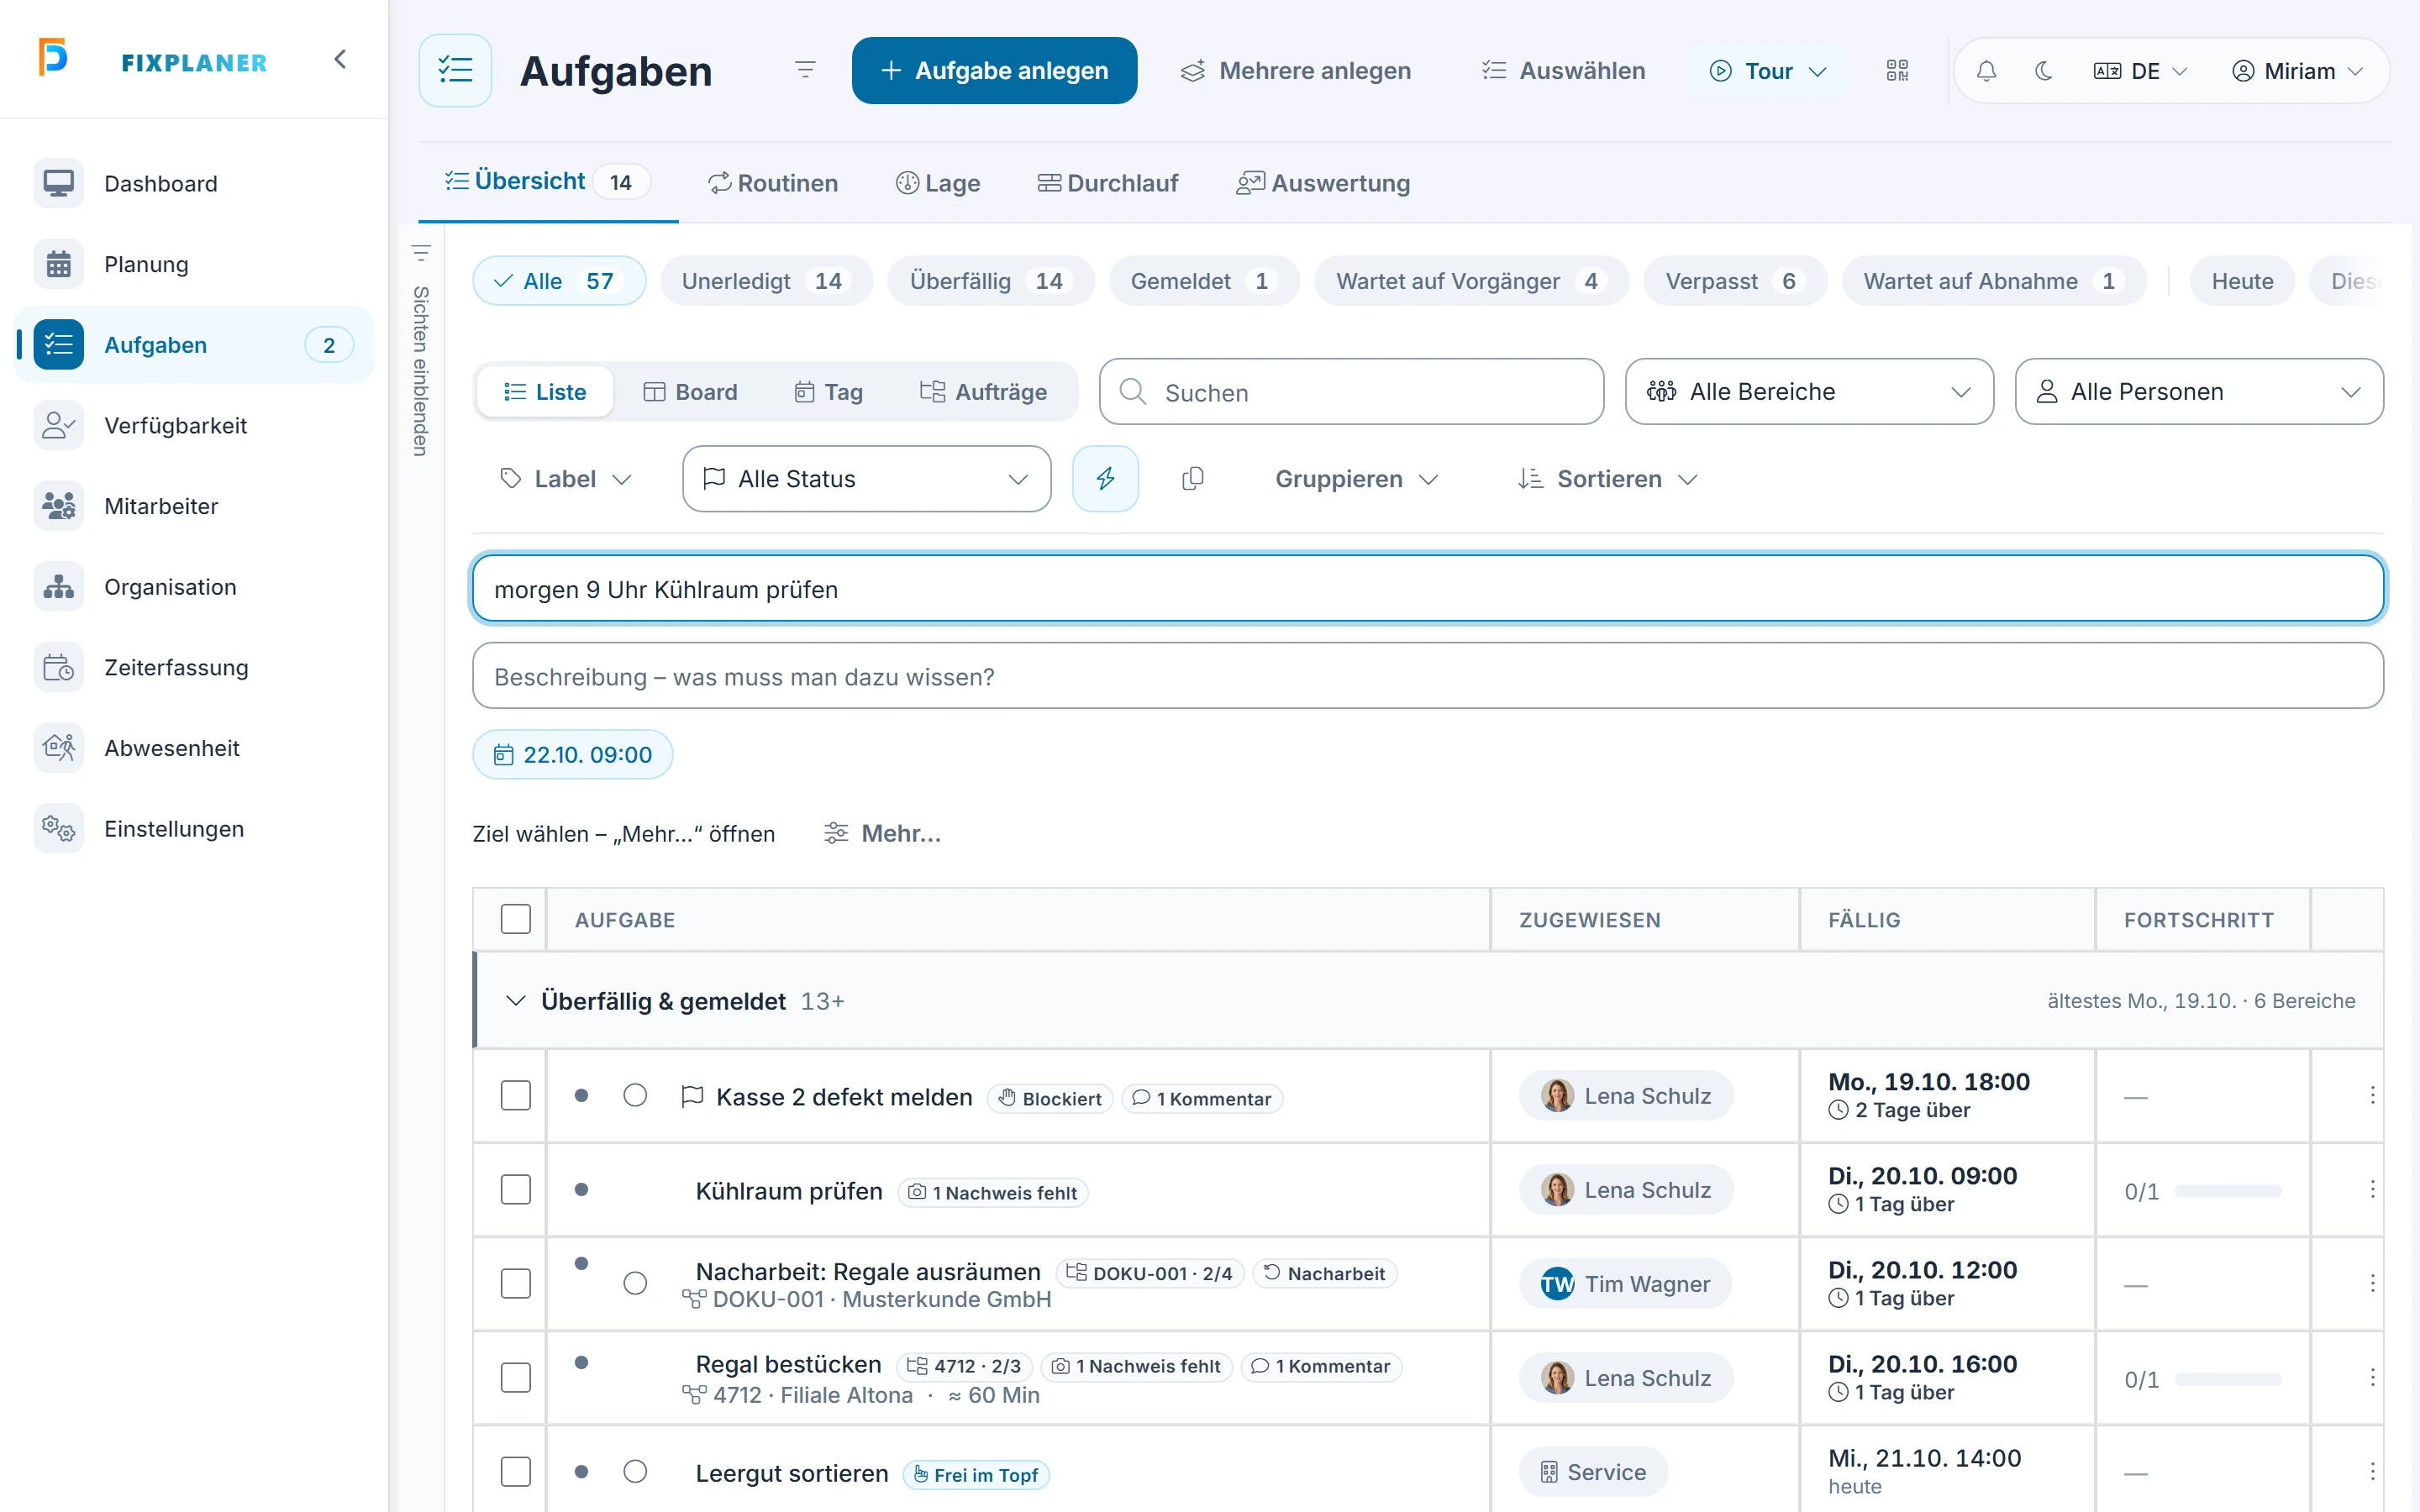The height and width of the screenshot is (1512, 2420).
Task: Collapse the sidebar with the chevron
Action: tap(340, 60)
